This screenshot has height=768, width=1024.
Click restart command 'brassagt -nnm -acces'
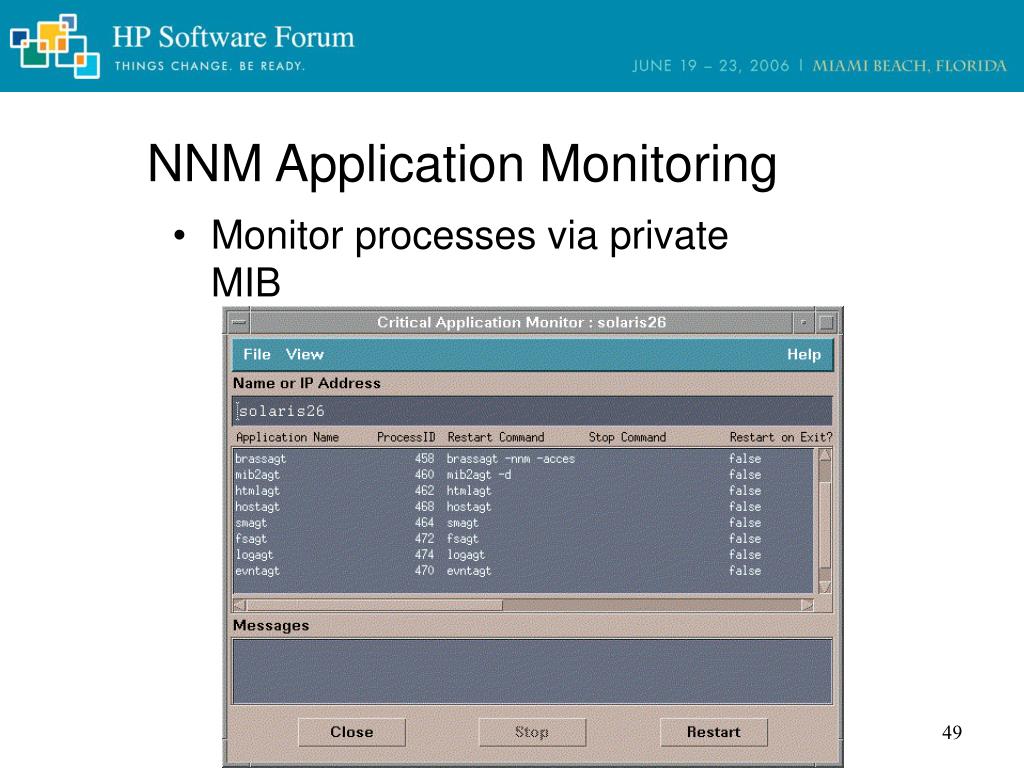(511, 458)
